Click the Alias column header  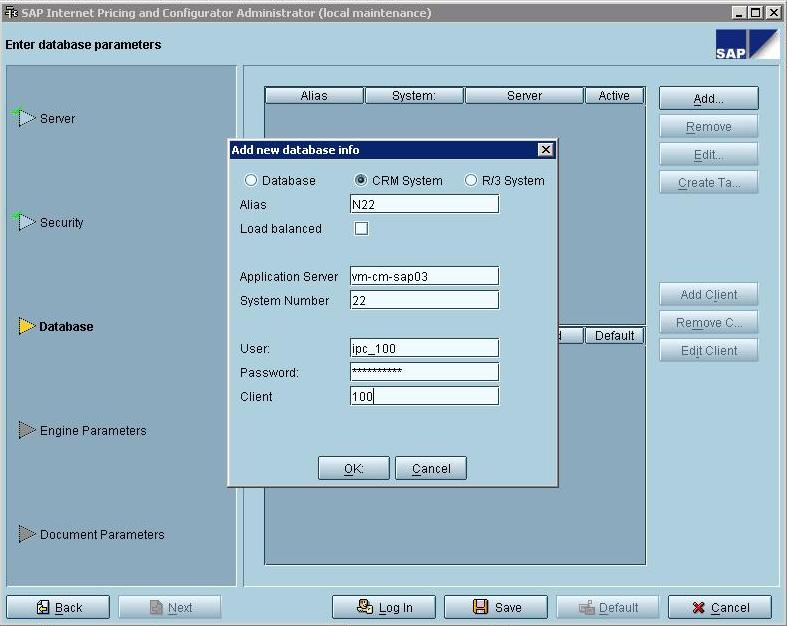(x=314, y=96)
